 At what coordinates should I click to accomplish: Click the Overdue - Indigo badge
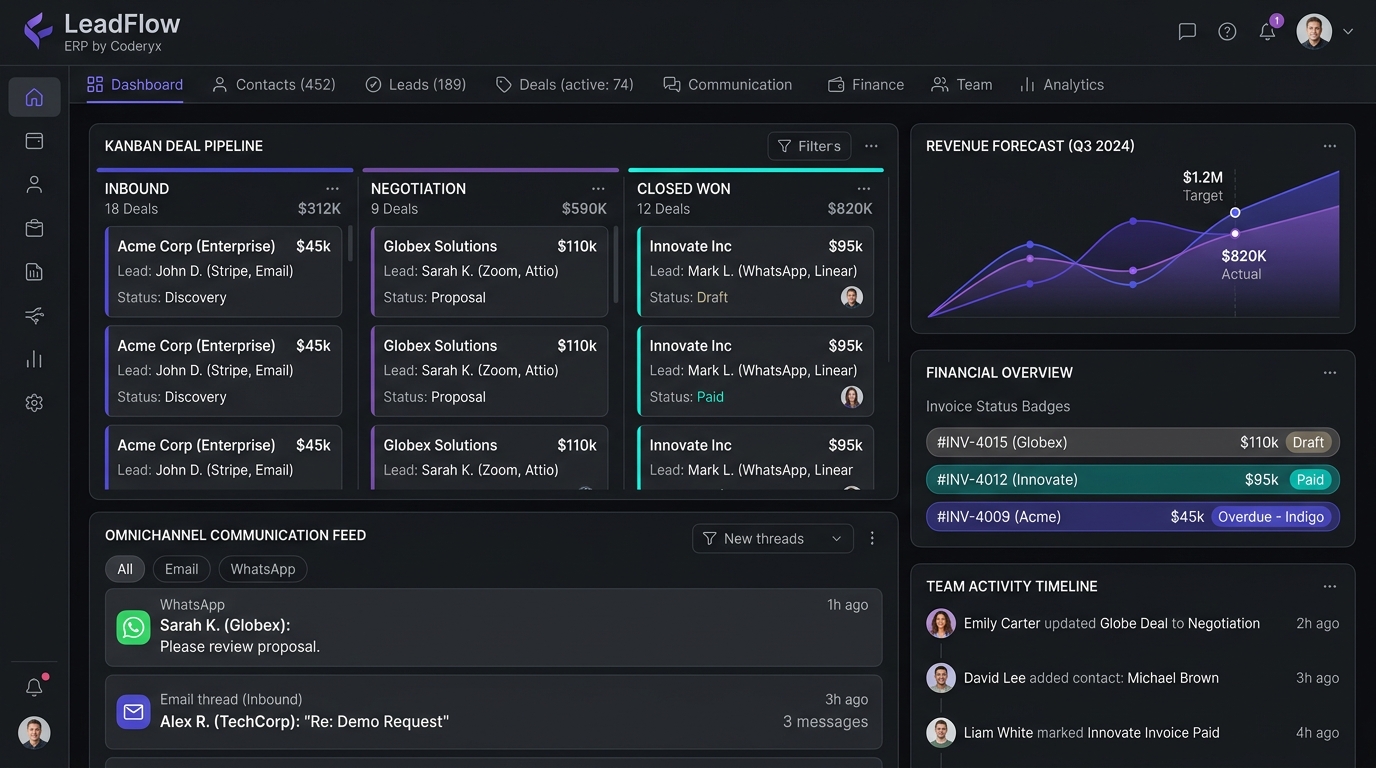pos(1271,517)
